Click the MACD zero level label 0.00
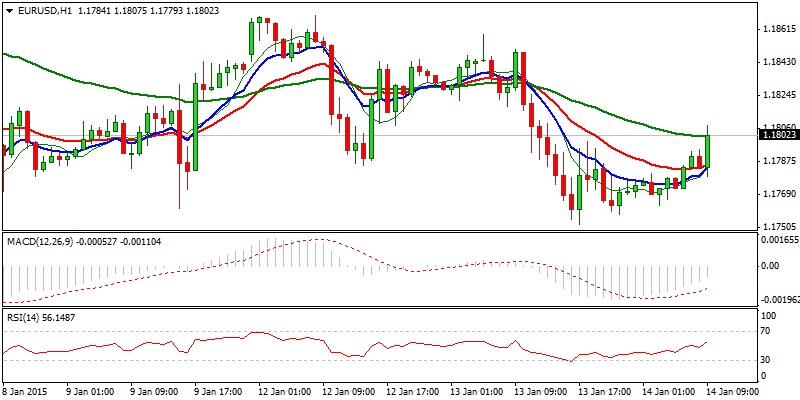 click(770, 266)
